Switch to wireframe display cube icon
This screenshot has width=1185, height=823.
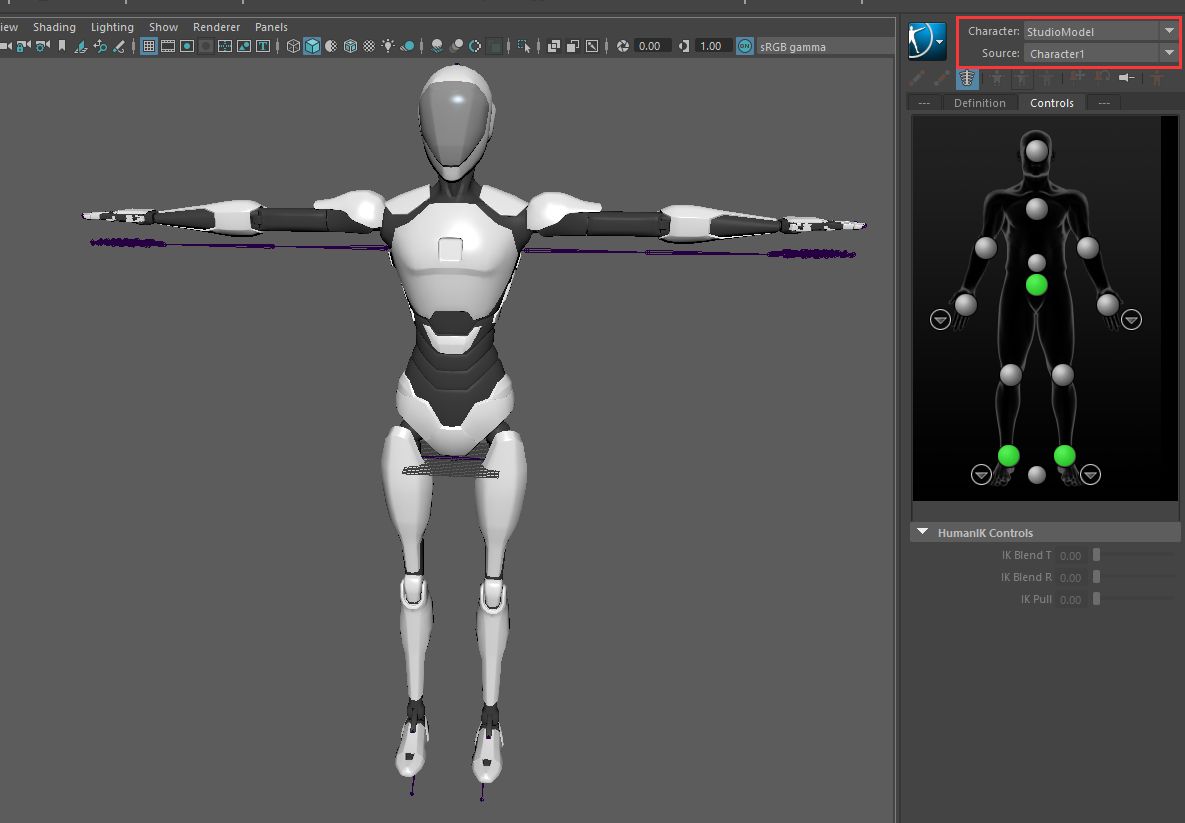293,46
